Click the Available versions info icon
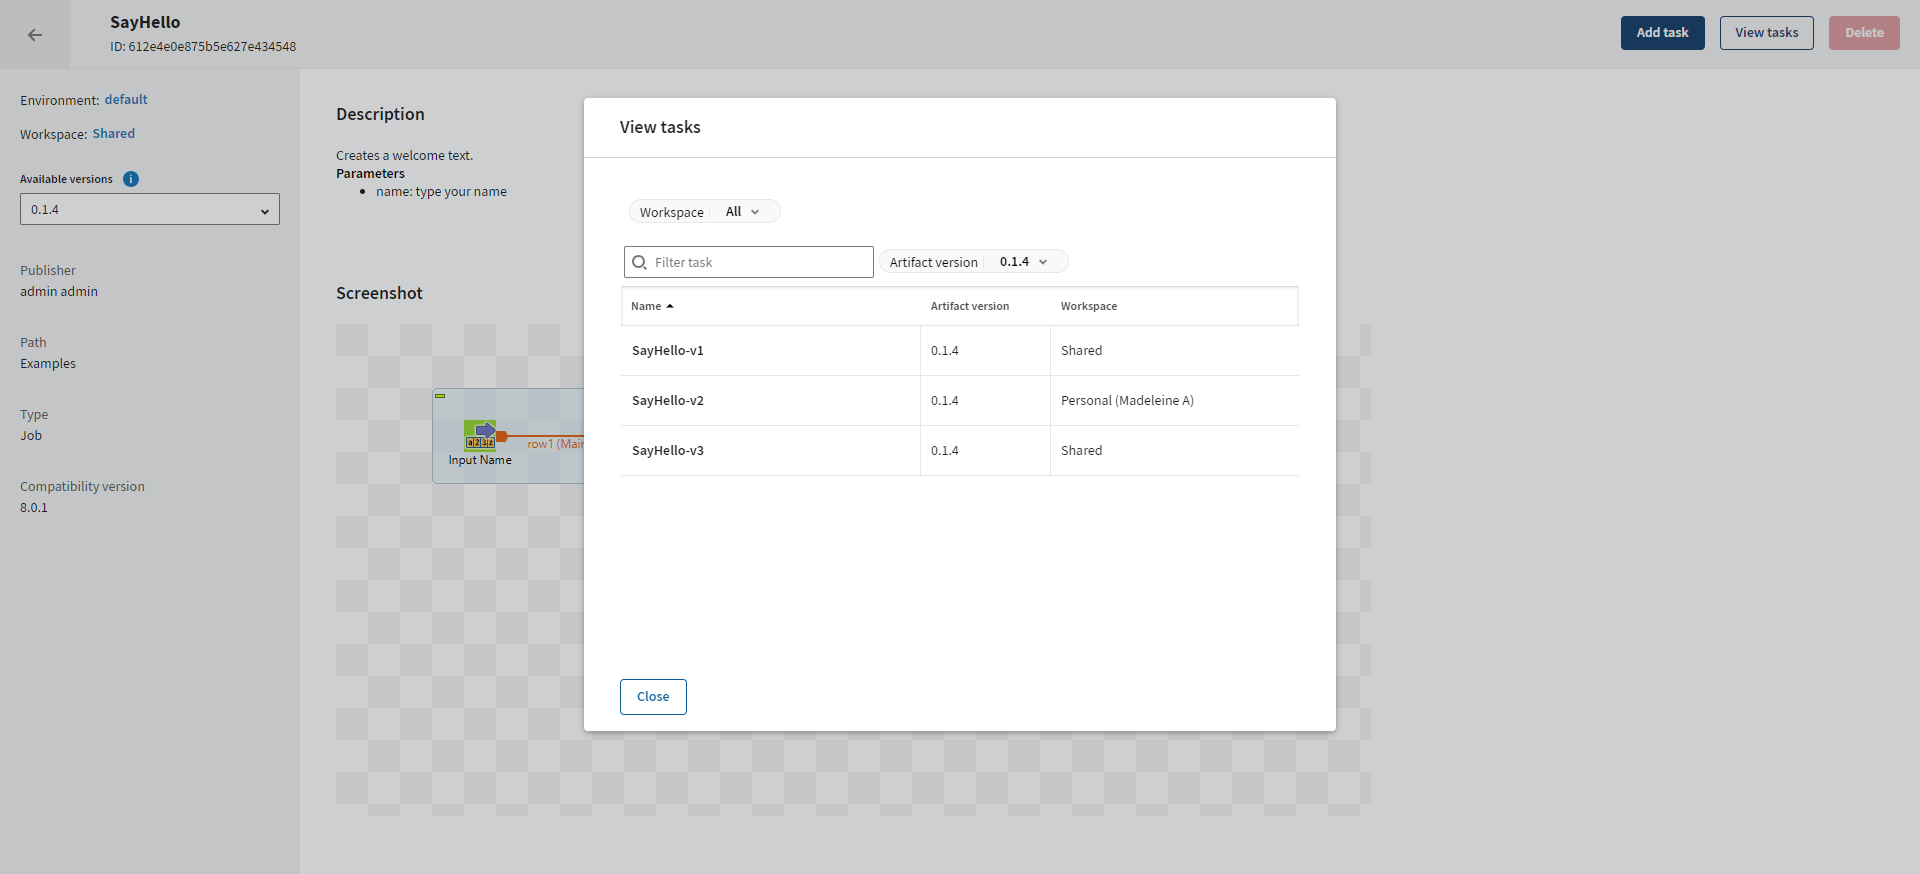The height and width of the screenshot is (874, 1920). (131, 179)
